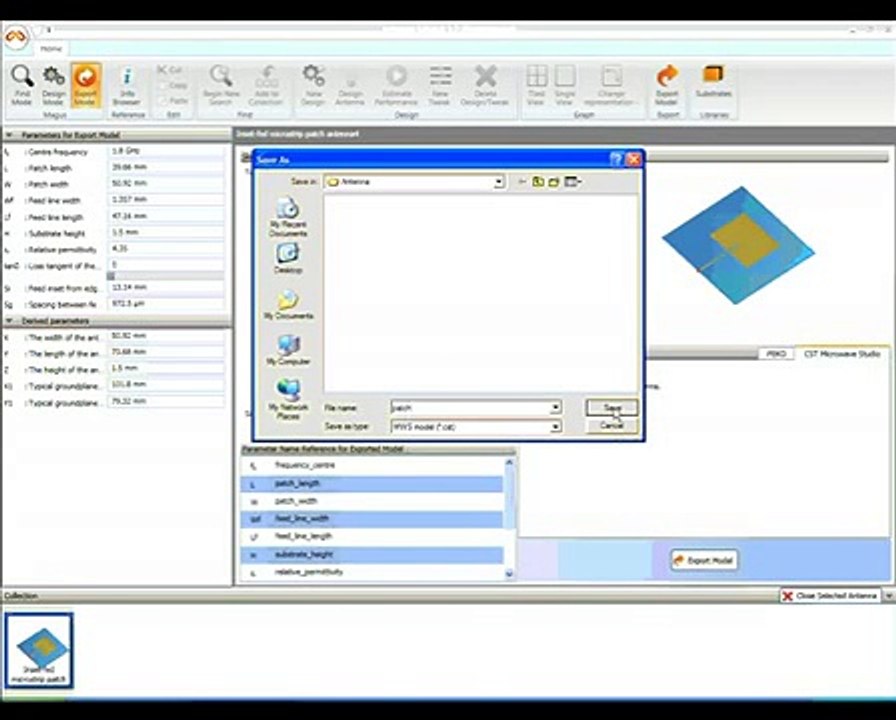Click the Save As dialog help button
This screenshot has width=896, height=720.
click(615, 159)
